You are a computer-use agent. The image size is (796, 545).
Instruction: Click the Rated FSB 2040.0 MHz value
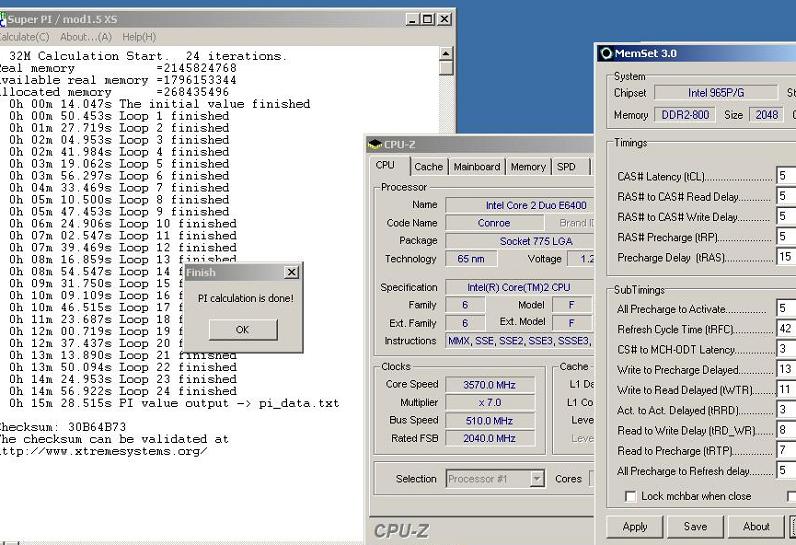coord(489,438)
